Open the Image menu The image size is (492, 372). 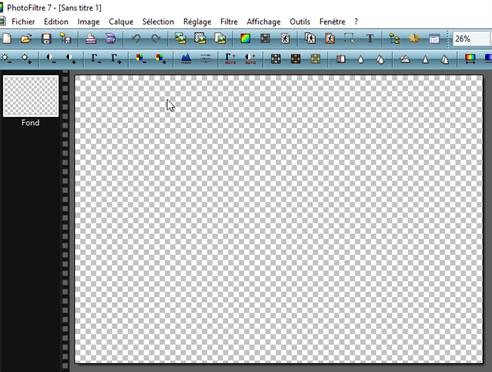[x=88, y=22]
